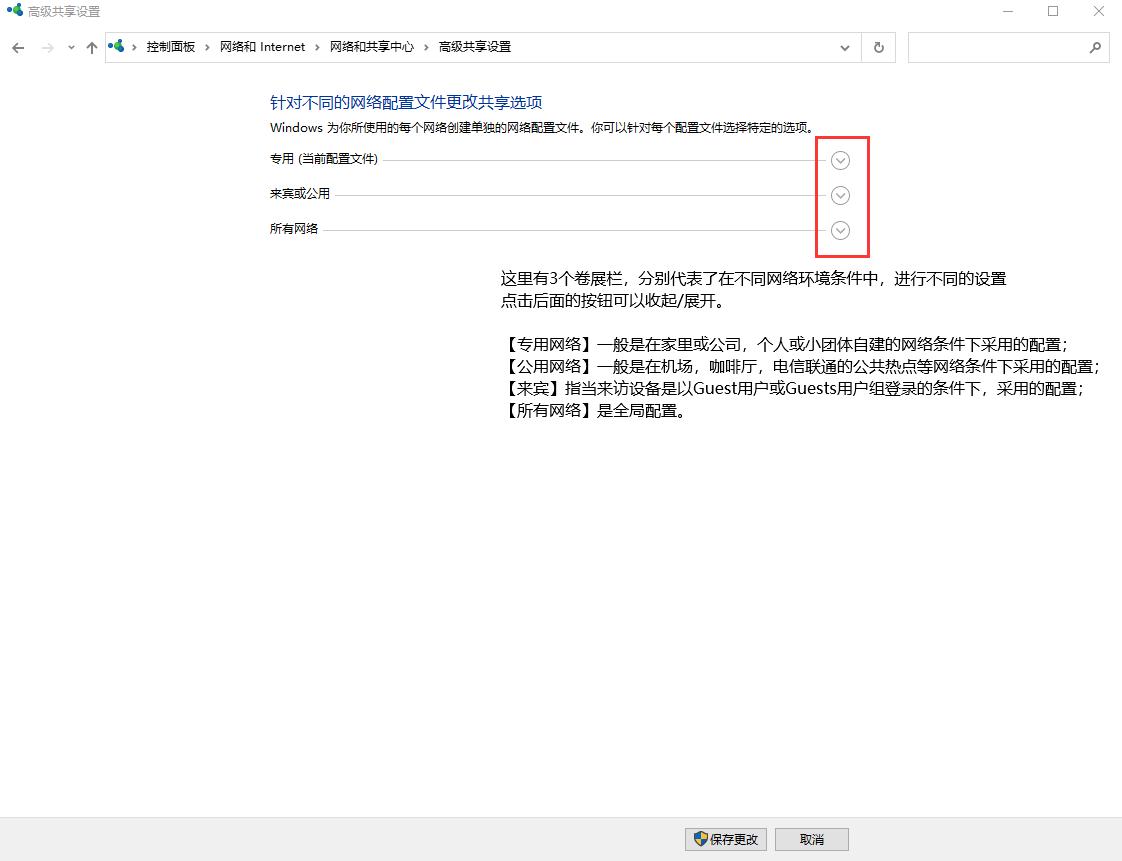Image resolution: width=1122 pixels, height=861 pixels.
Task: Select 网络和 Internet in the breadcrumb path
Action: tap(263, 46)
